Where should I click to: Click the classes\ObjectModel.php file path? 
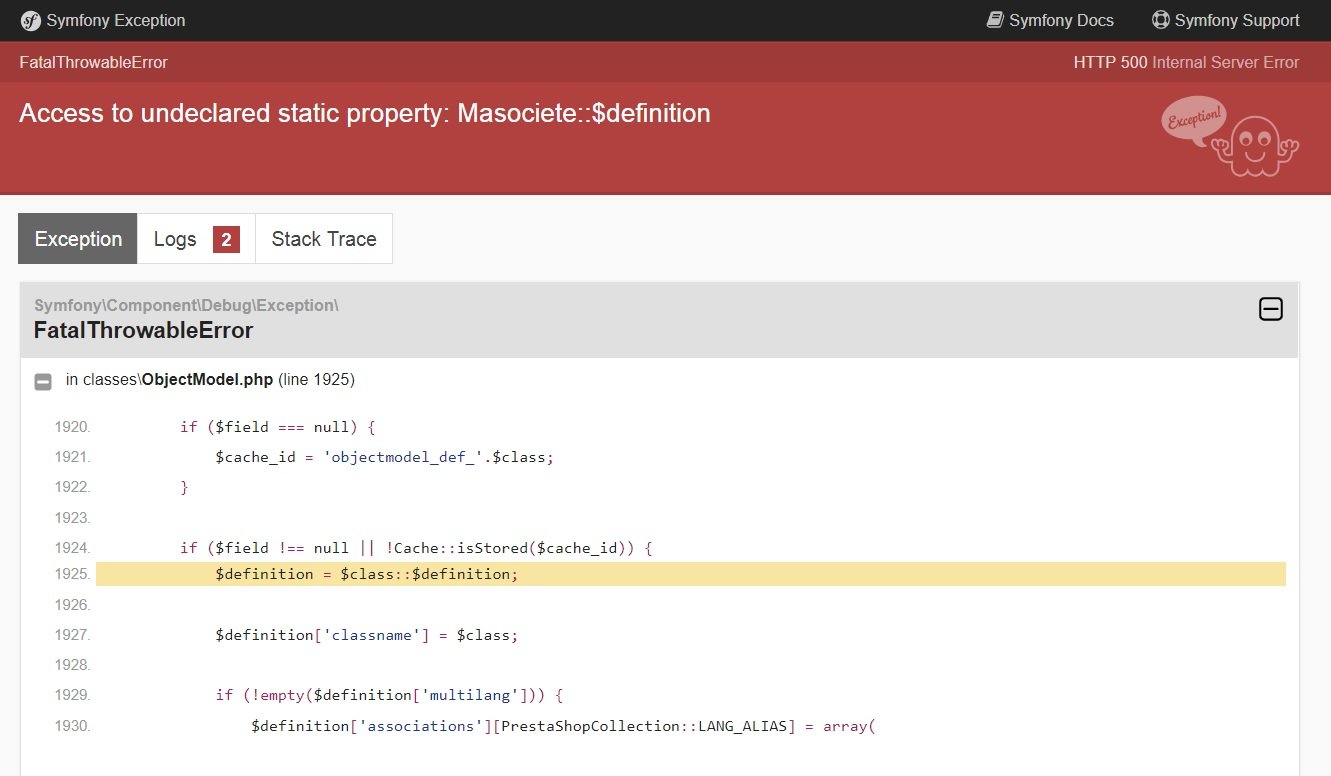(x=207, y=380)
